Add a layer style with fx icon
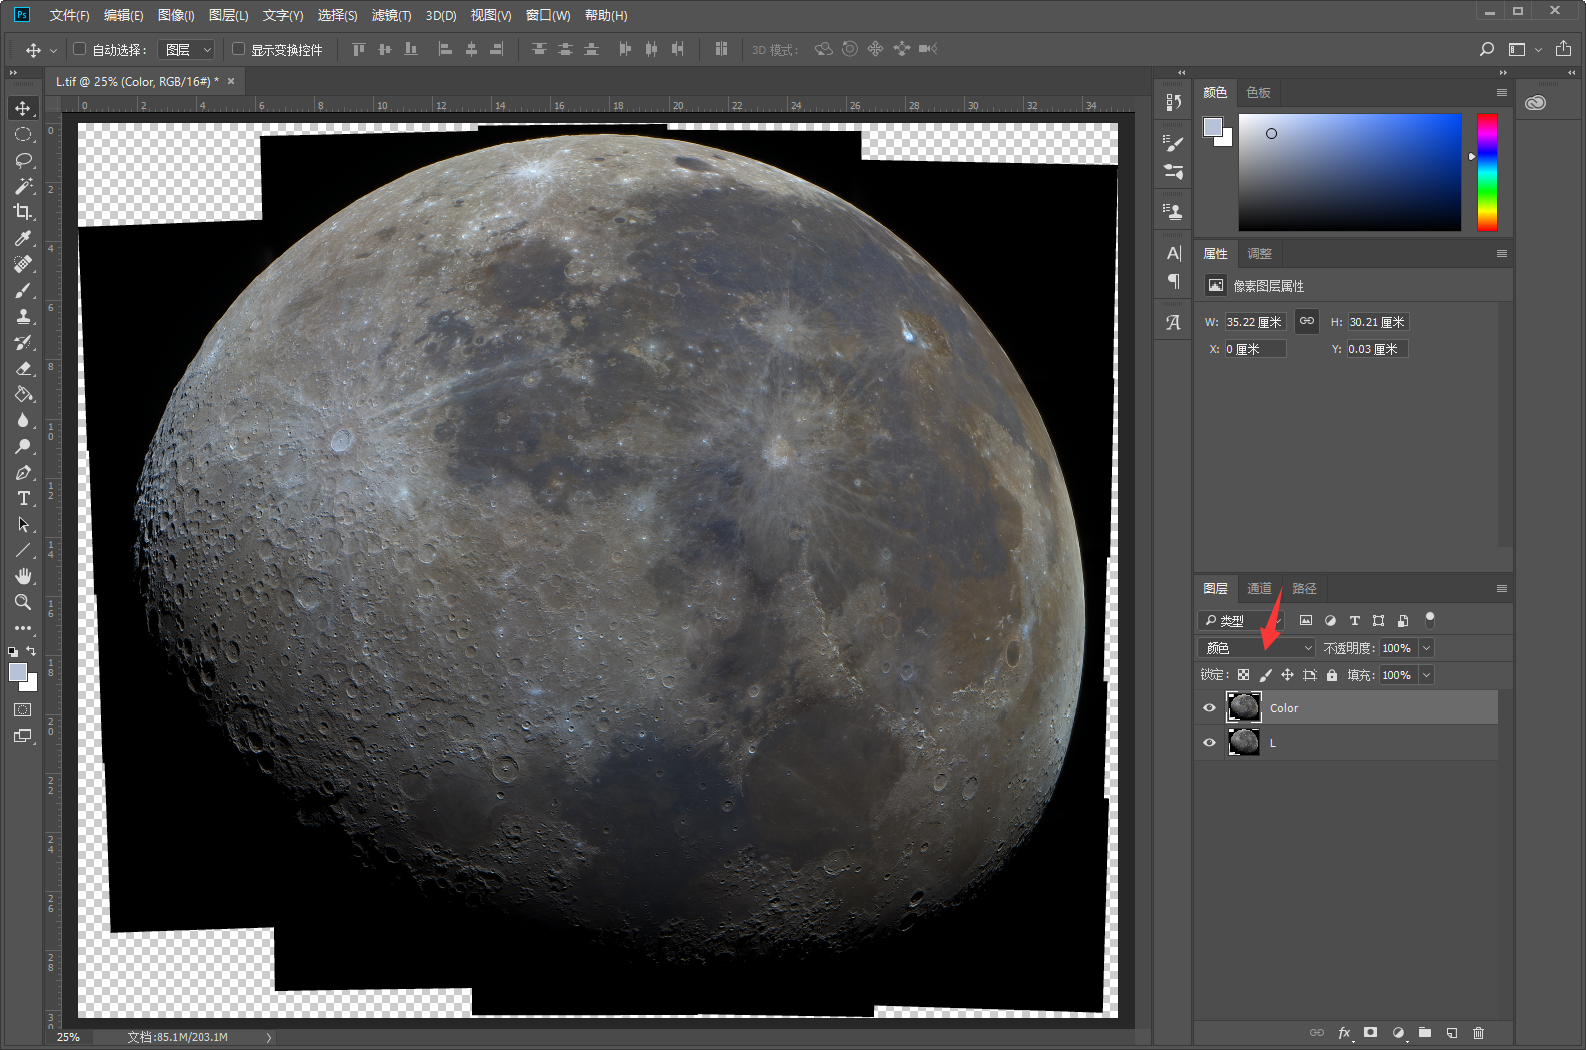Image resolution: width=1586 pixels, height=1050 pixels. [x=1344, y=1033]
